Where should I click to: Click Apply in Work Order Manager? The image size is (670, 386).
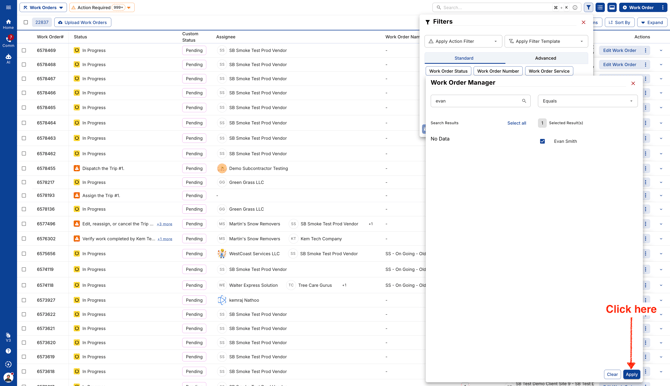[632, 374]
